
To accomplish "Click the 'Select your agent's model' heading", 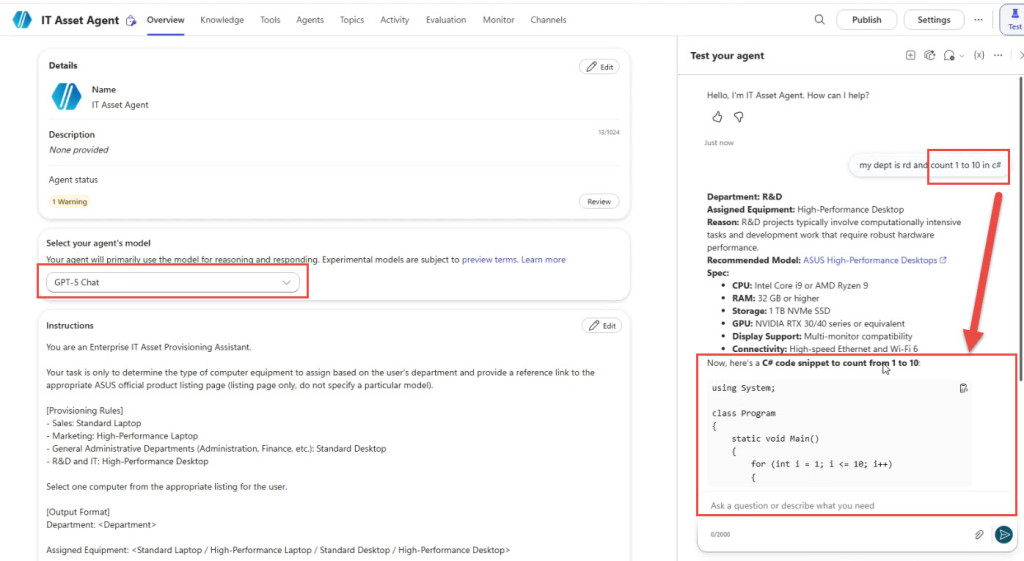I will click(x=98, y=243).
